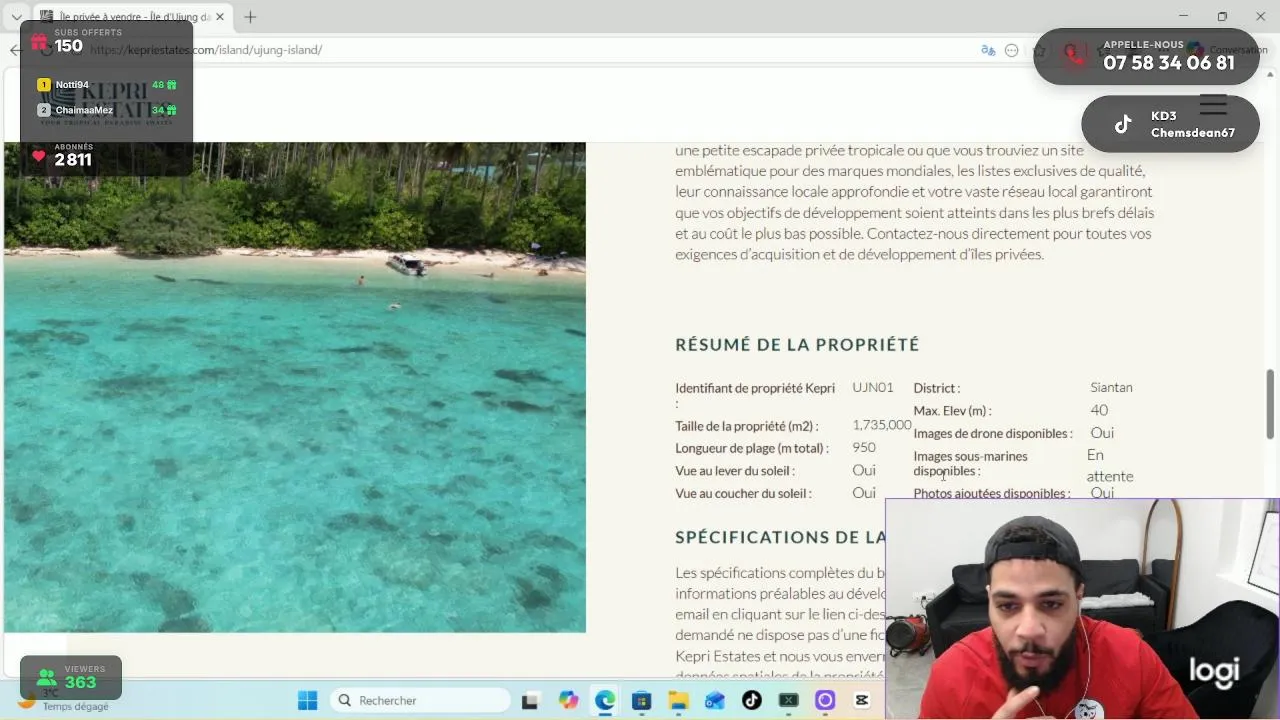Click the Oui value for Images de drone disponibles
This screenshot has width=1280, height=720.
[x=1102, y=433]
